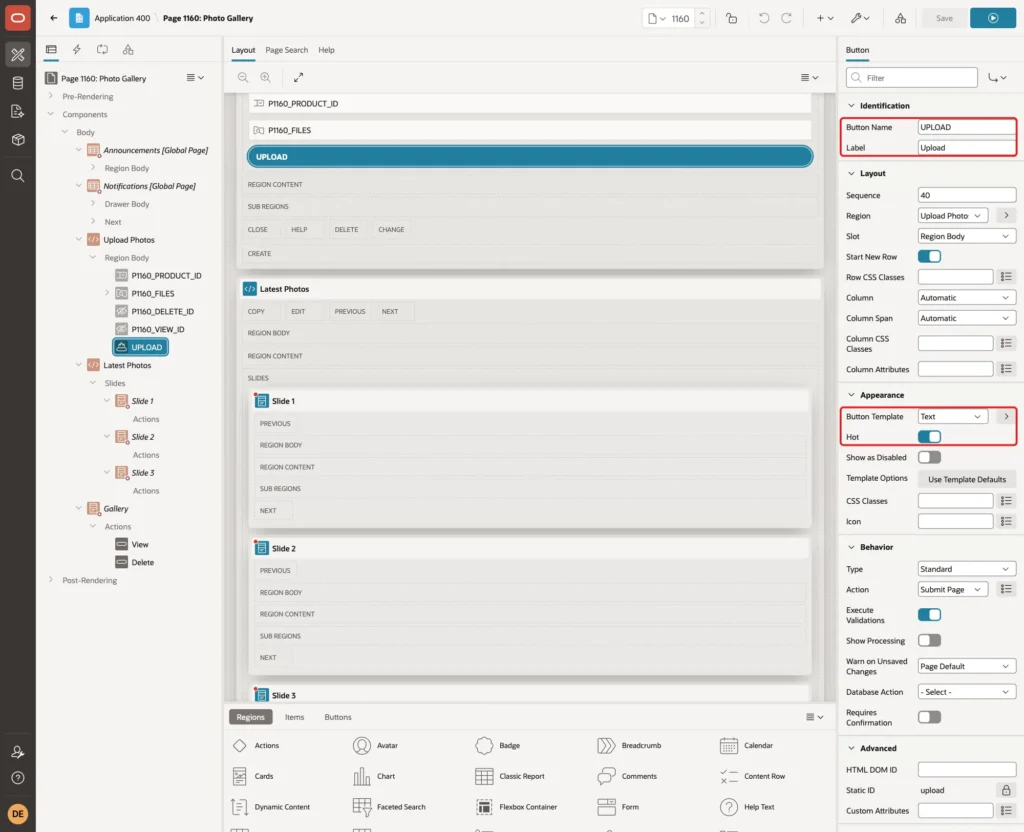Click the property Filter input field
Screen dimensions: 1024x832
pyautogui.click(x=911, y=78)
